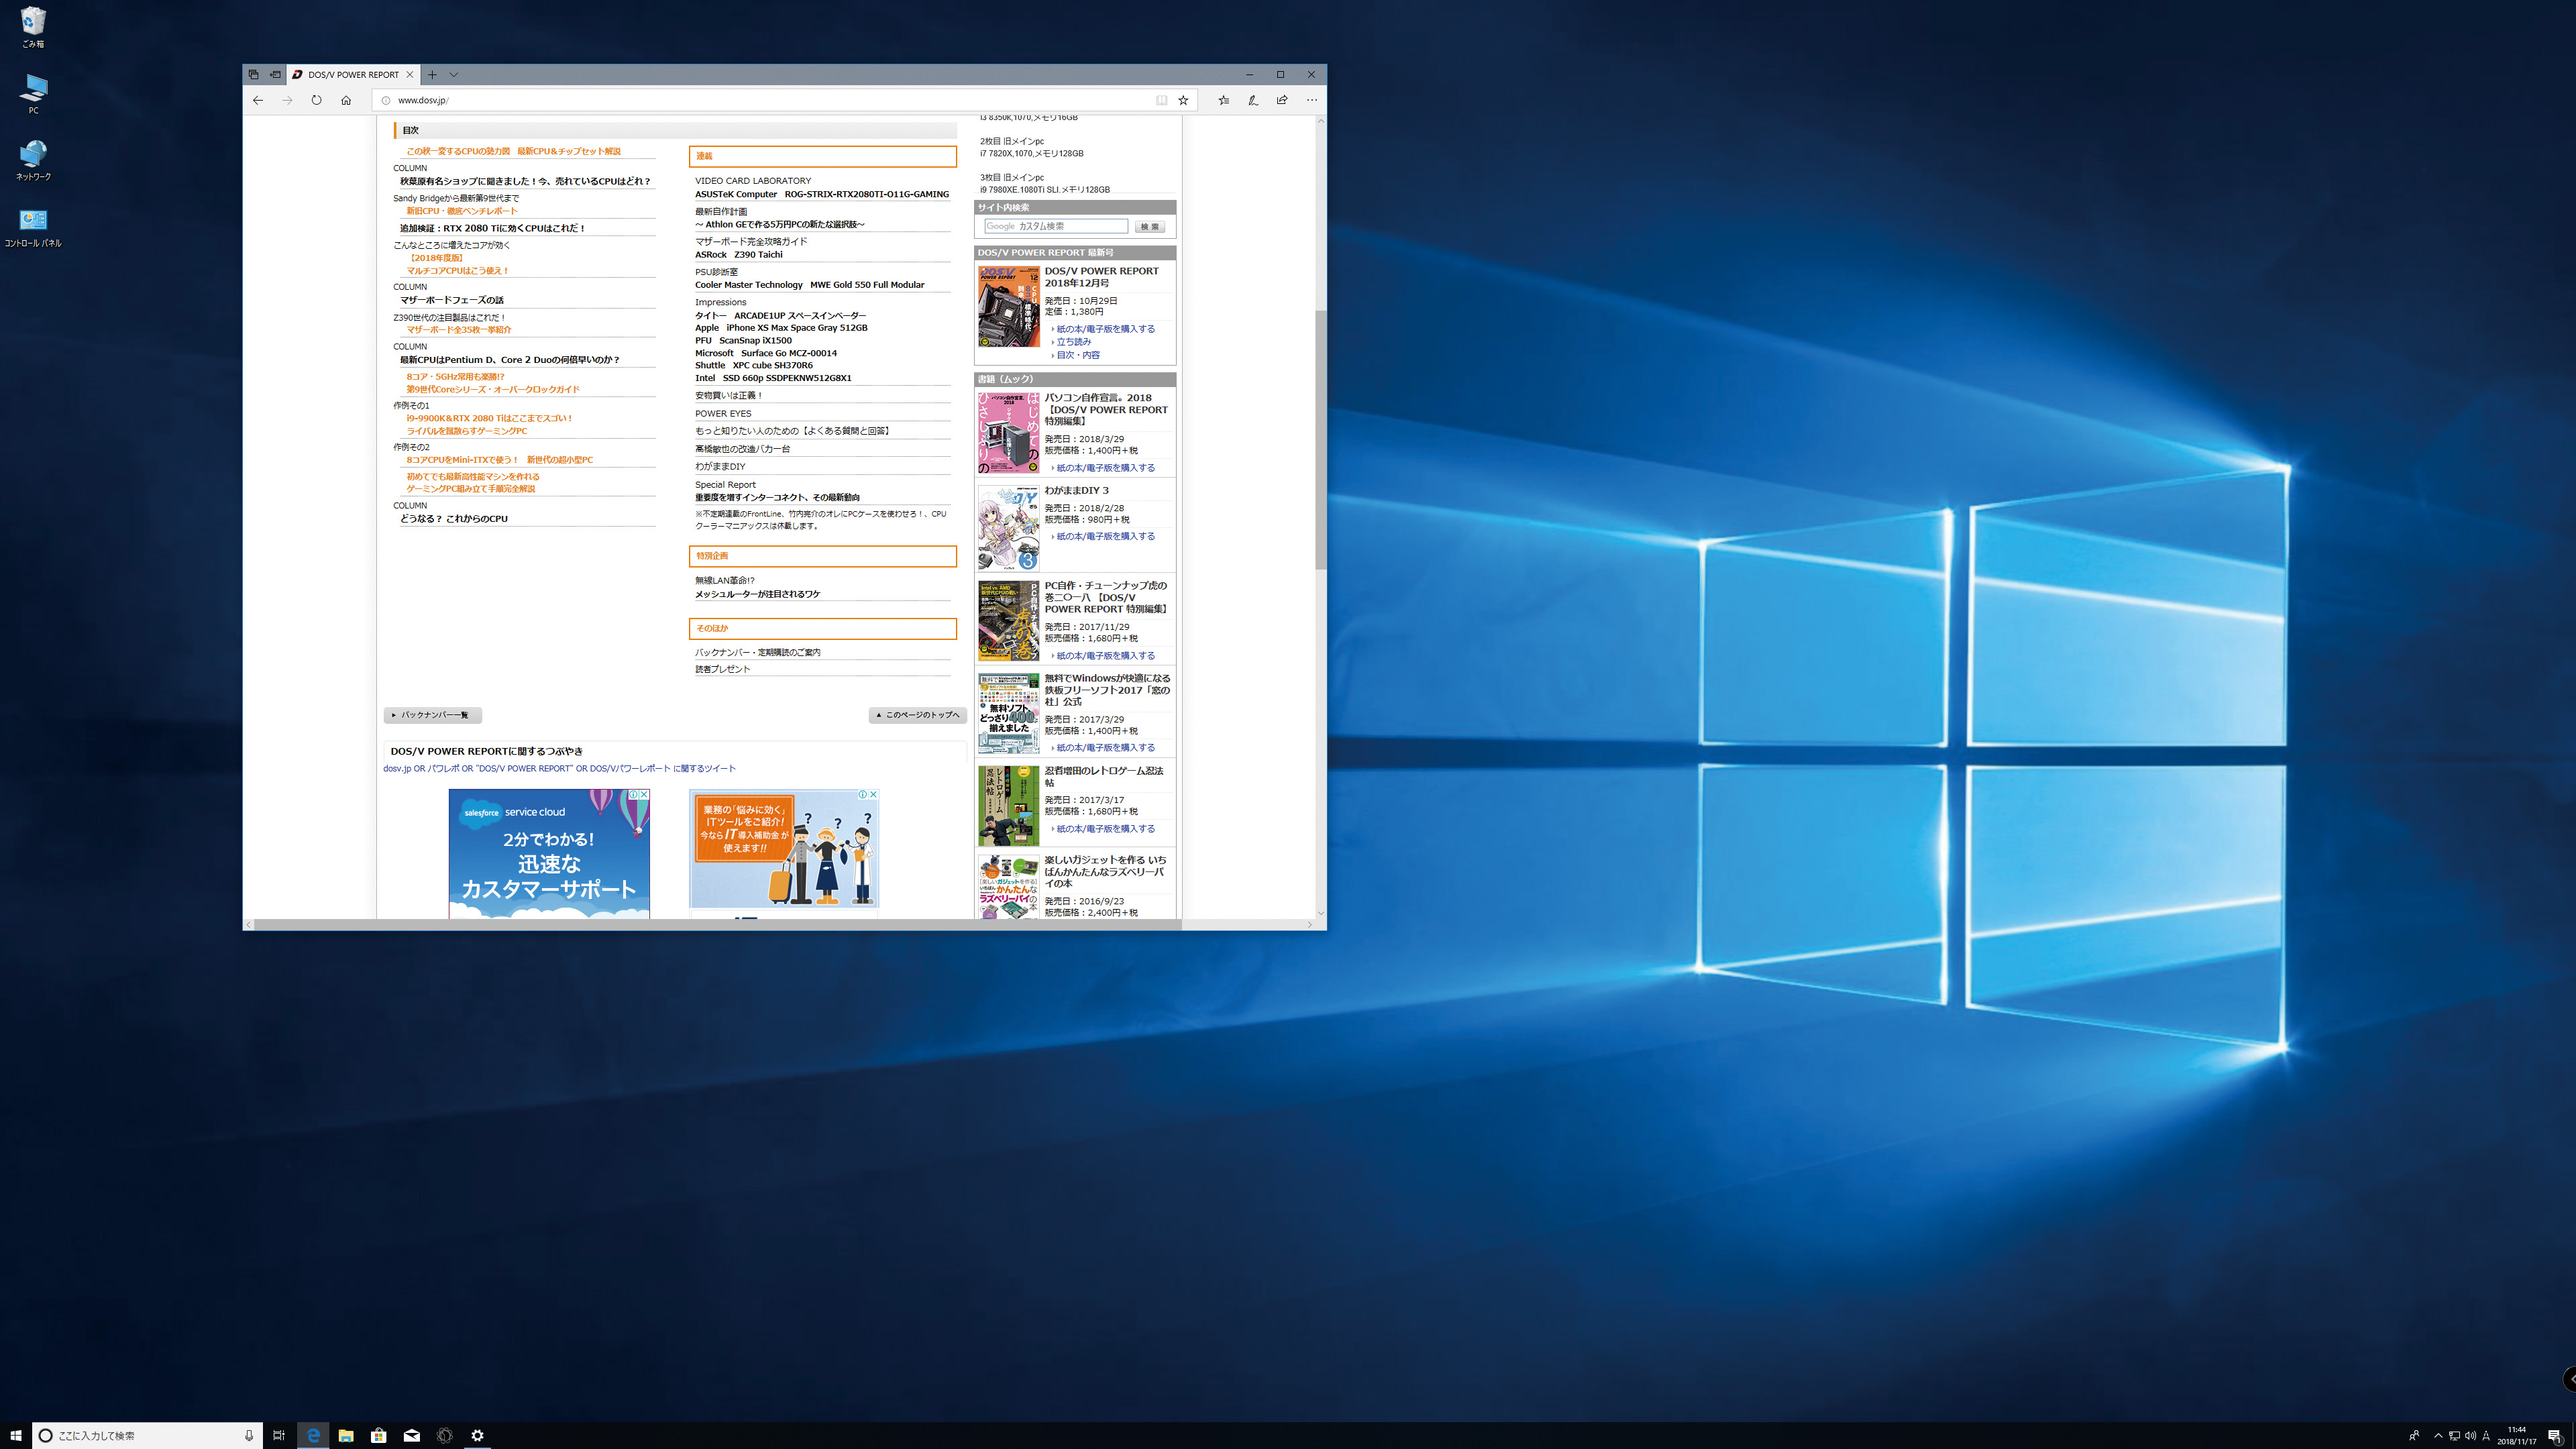Click the page vertical scrollbar thumb
Image resolution: width=2576 pixels, height=1449 pixels.
1320,440
